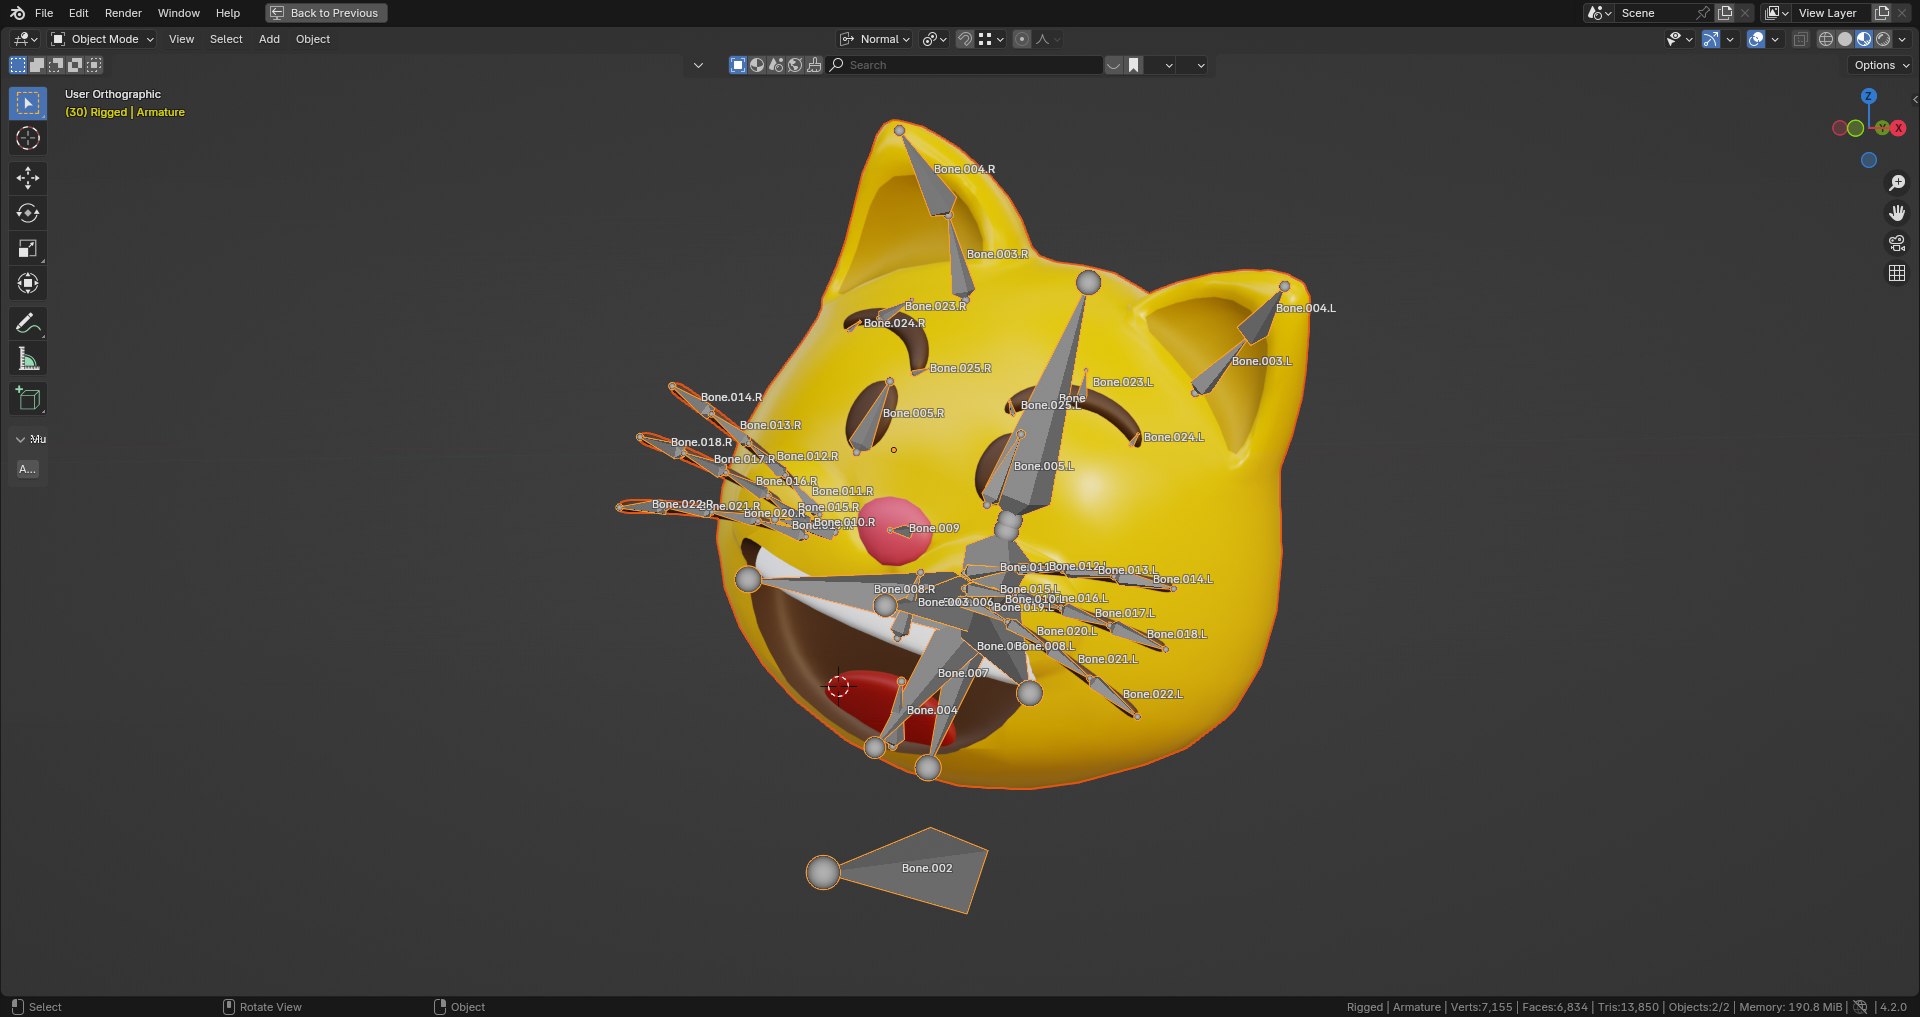This screenshot has width=1920, height=1017.
Task: Switch to rendered shading
Action: click(x=1883, y=39)
